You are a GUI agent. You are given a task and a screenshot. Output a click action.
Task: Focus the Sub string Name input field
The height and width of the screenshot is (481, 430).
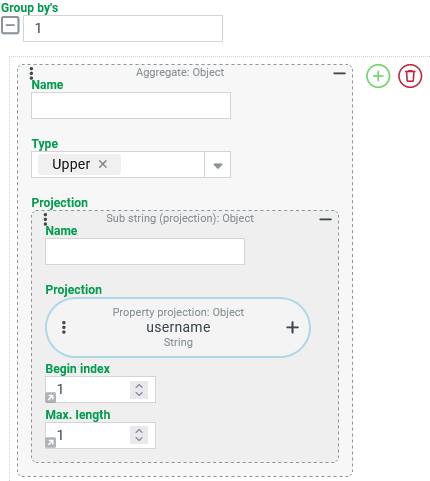(x=145, y=251)
